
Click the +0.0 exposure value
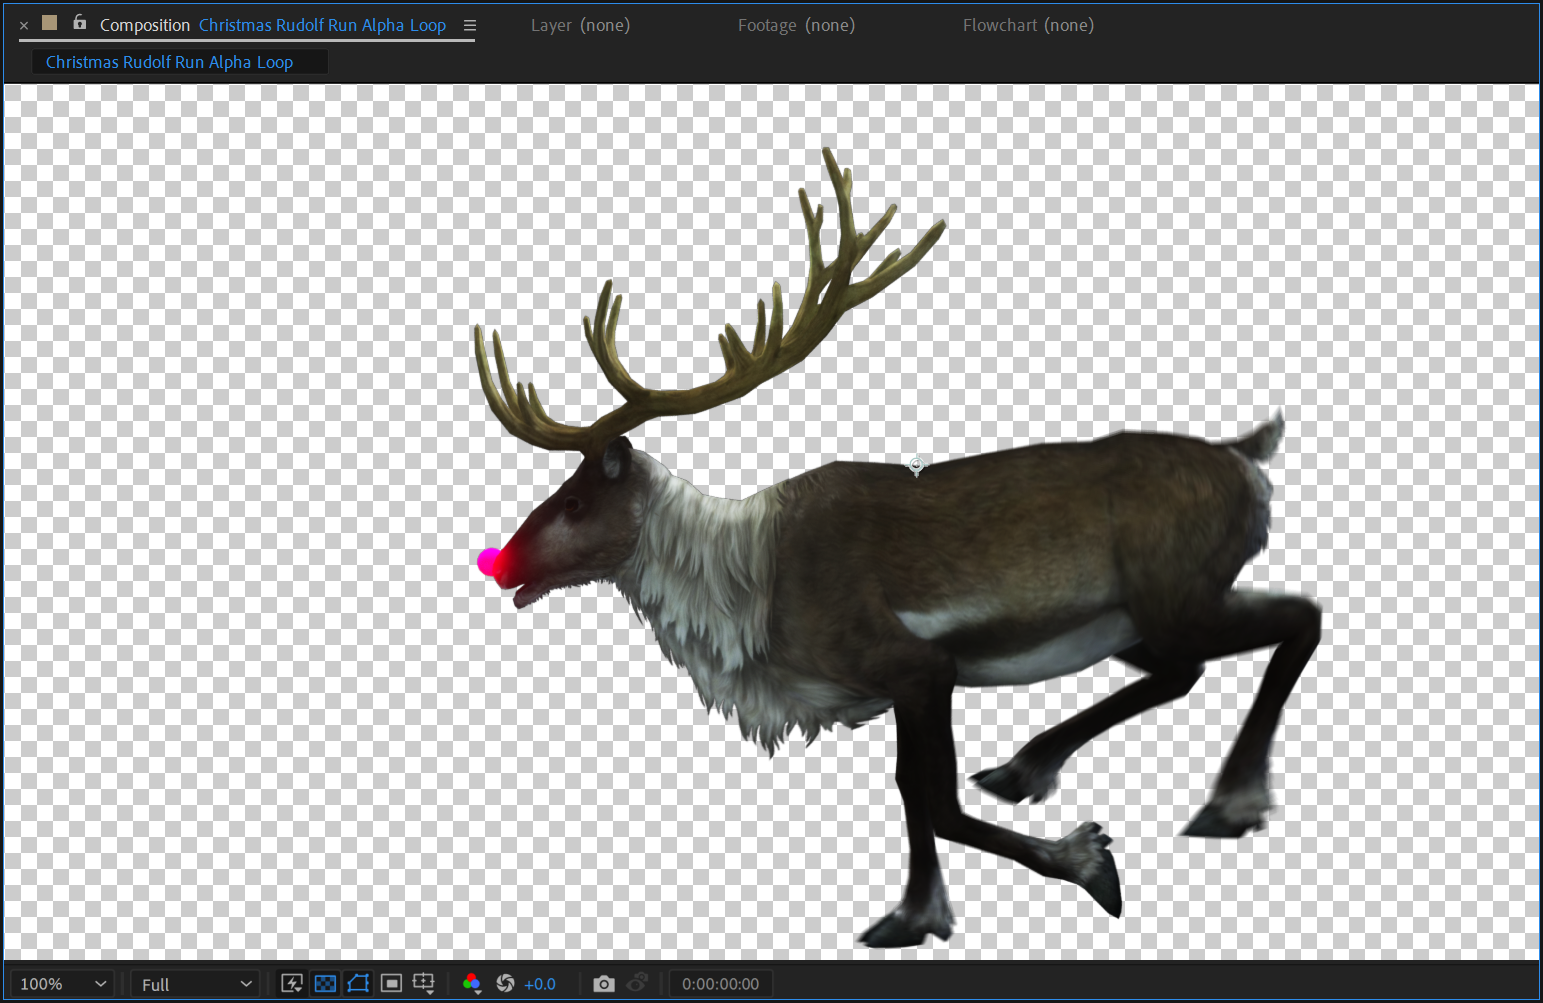coord(540,984)
